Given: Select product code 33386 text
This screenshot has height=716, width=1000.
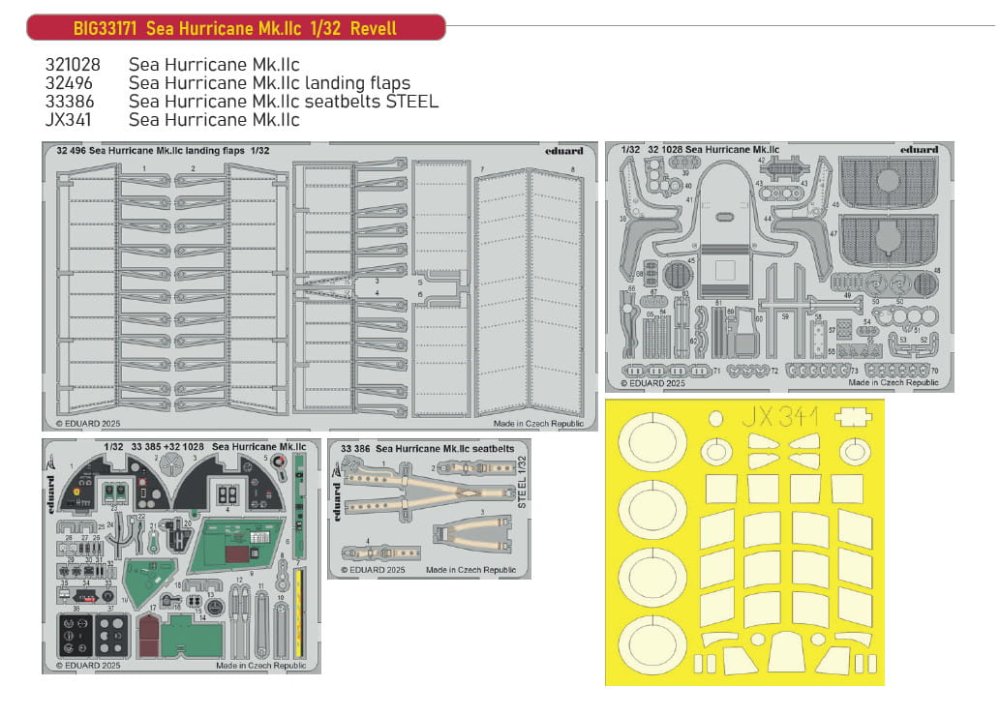Looking at the screenshot, I should coord(70,101).
